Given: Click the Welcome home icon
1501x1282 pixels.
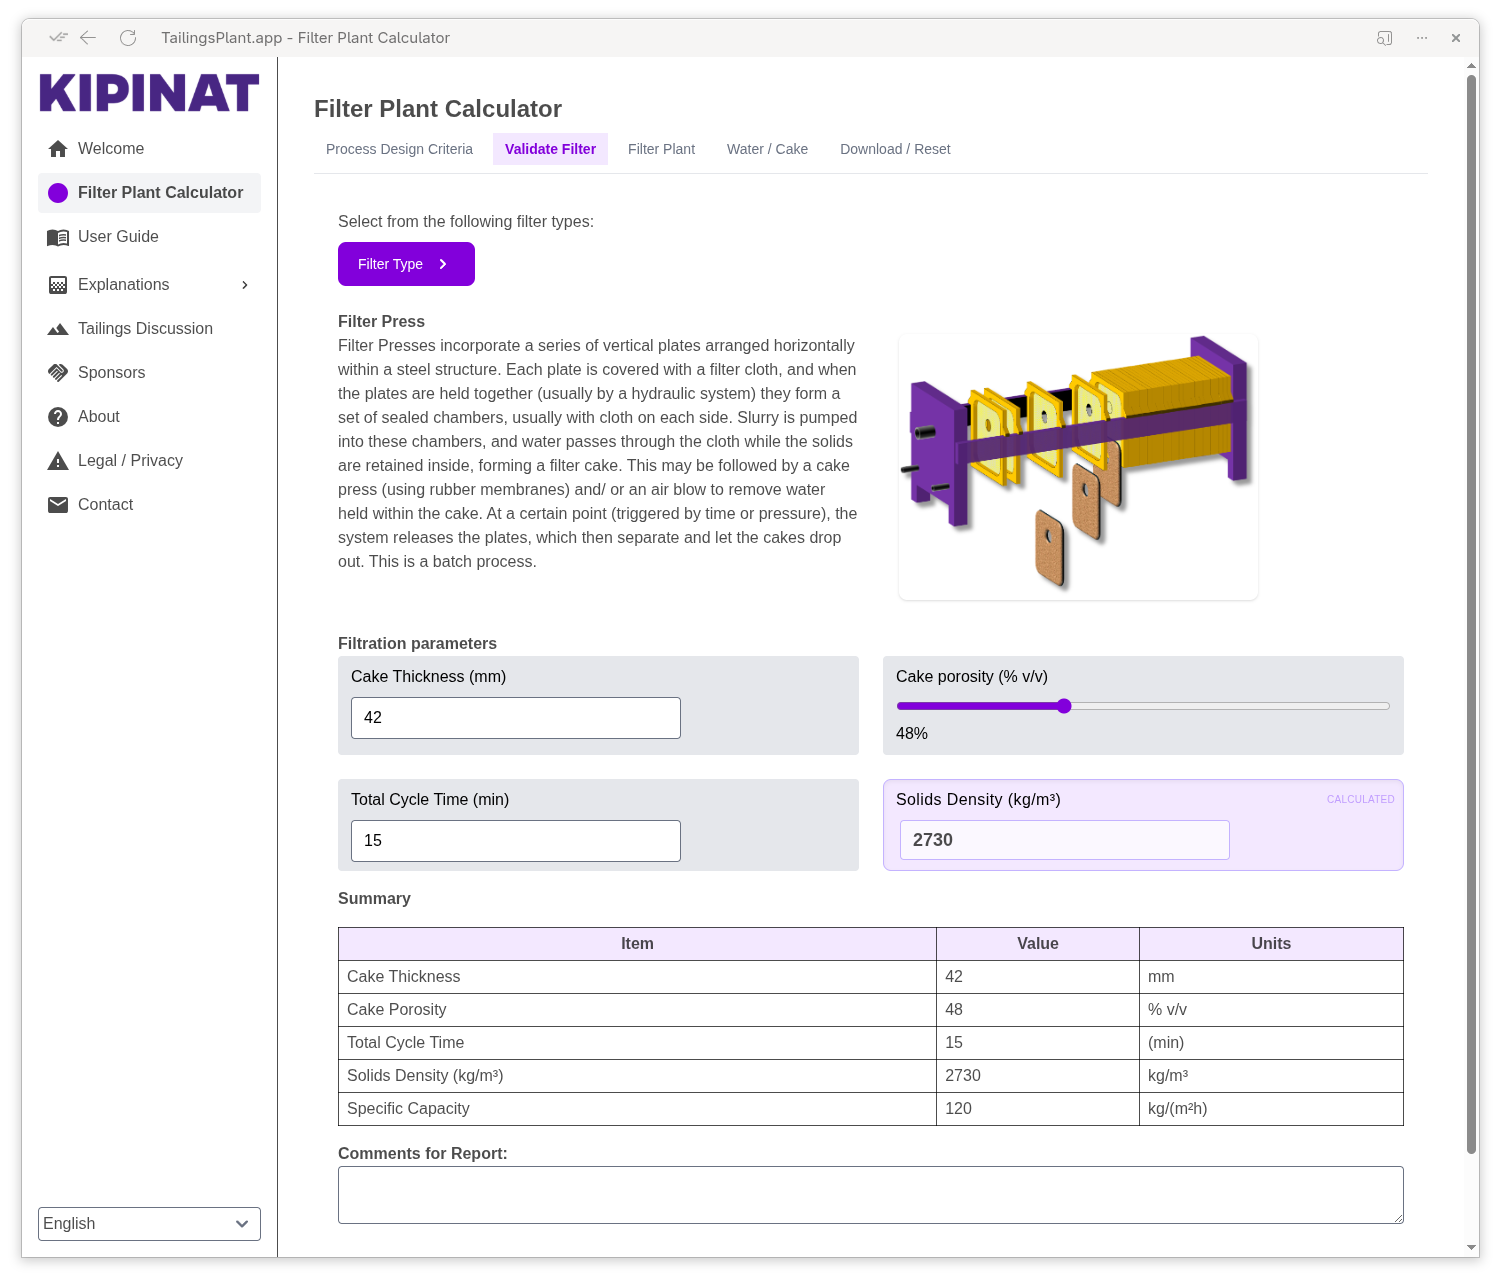Looking at the screenshot, I should coord(58,149).
